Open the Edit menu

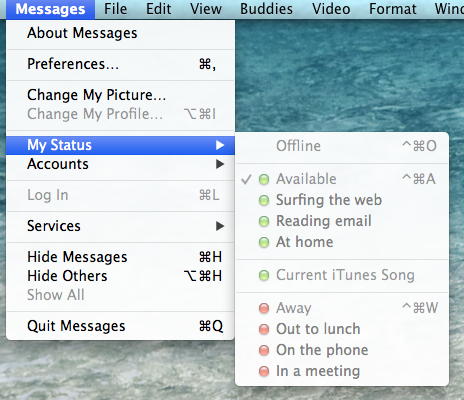tap(159, 9)
